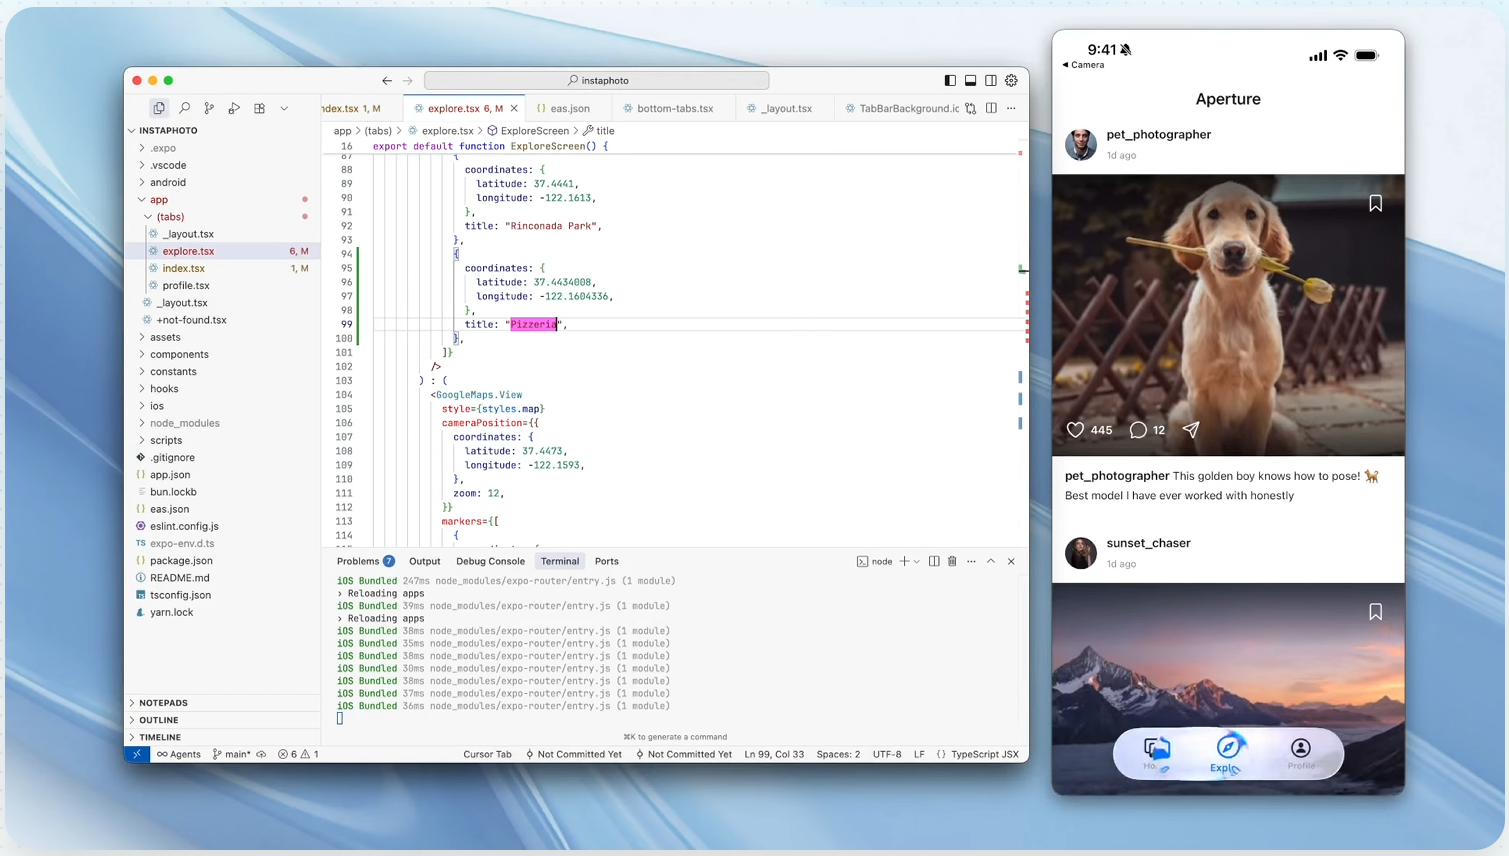The image size is (1509, 856).
Task: Expand the OUTLINE section
Action: tap(159, 720)
